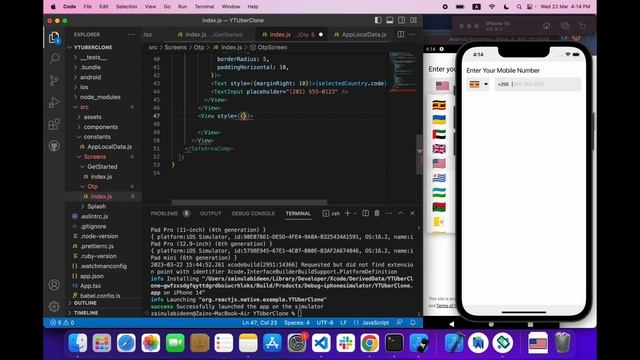640x360 pixels.
Task: Open the Extensions view
Action: point(54,124)
